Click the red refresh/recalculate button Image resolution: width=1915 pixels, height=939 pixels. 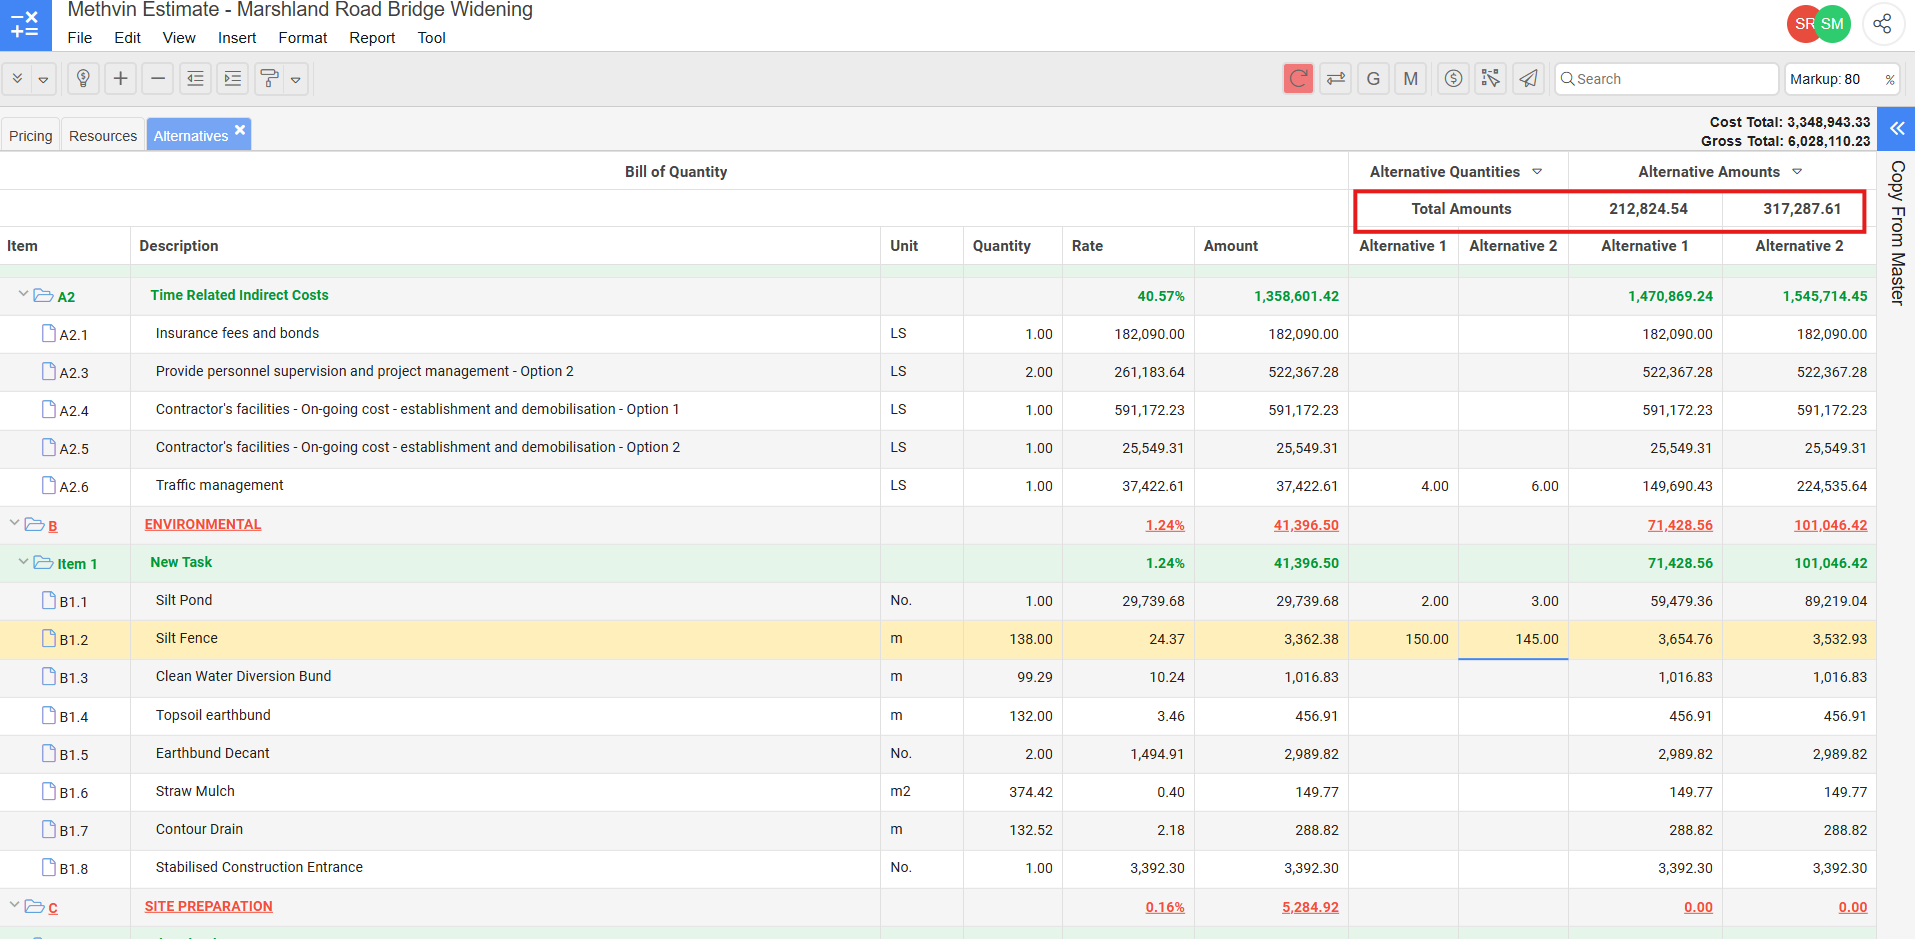(x=1298, y=79)
